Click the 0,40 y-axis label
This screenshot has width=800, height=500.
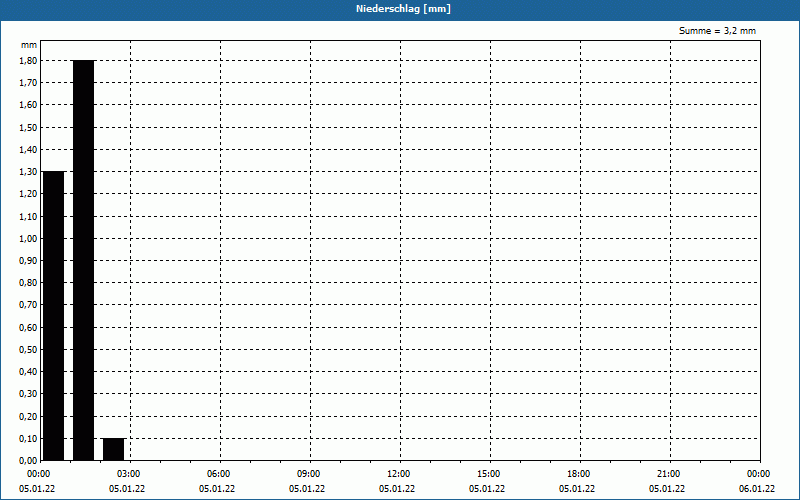[x=28, y=371]
